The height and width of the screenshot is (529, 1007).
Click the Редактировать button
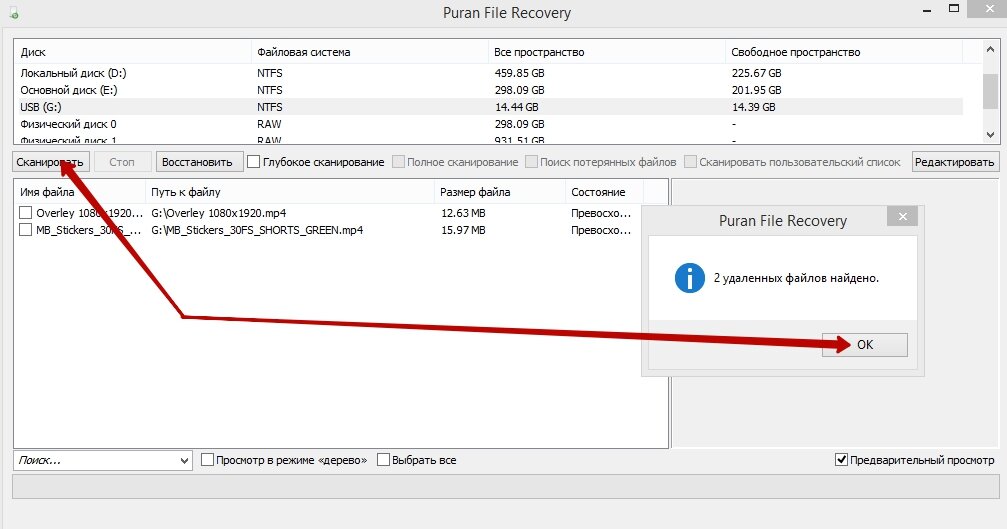tap(954, 162)
